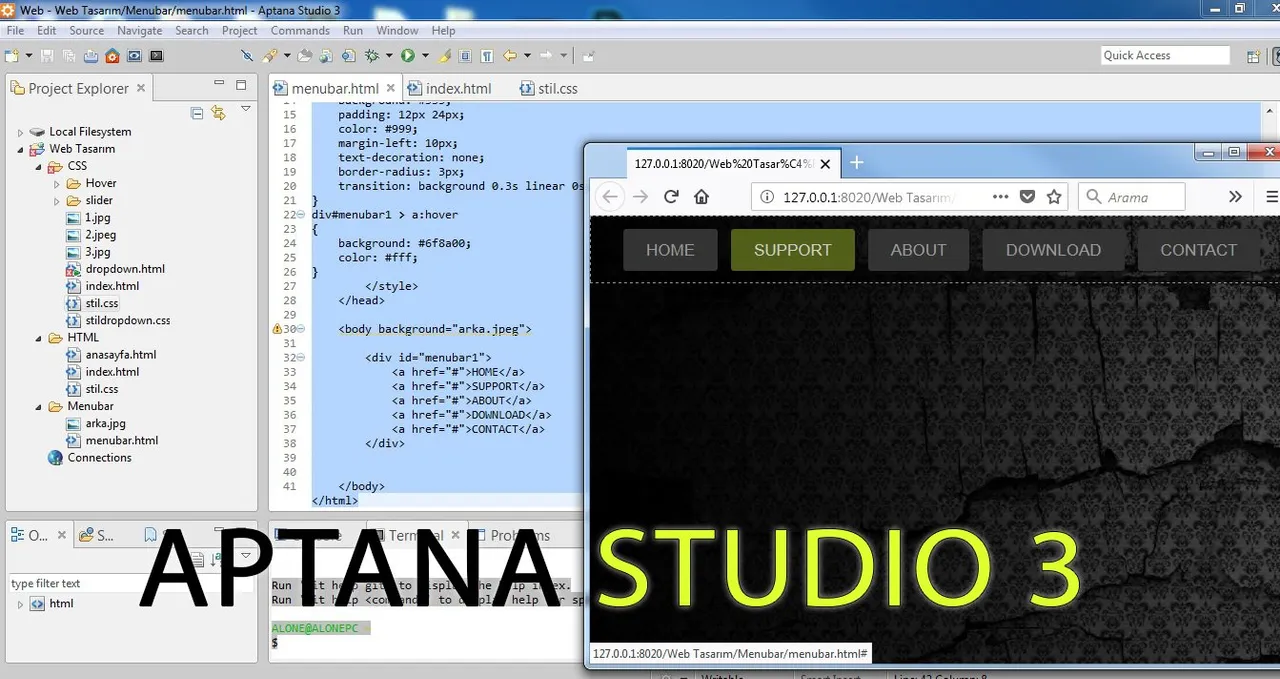Click the Quick Access search field

(1165, 56)
